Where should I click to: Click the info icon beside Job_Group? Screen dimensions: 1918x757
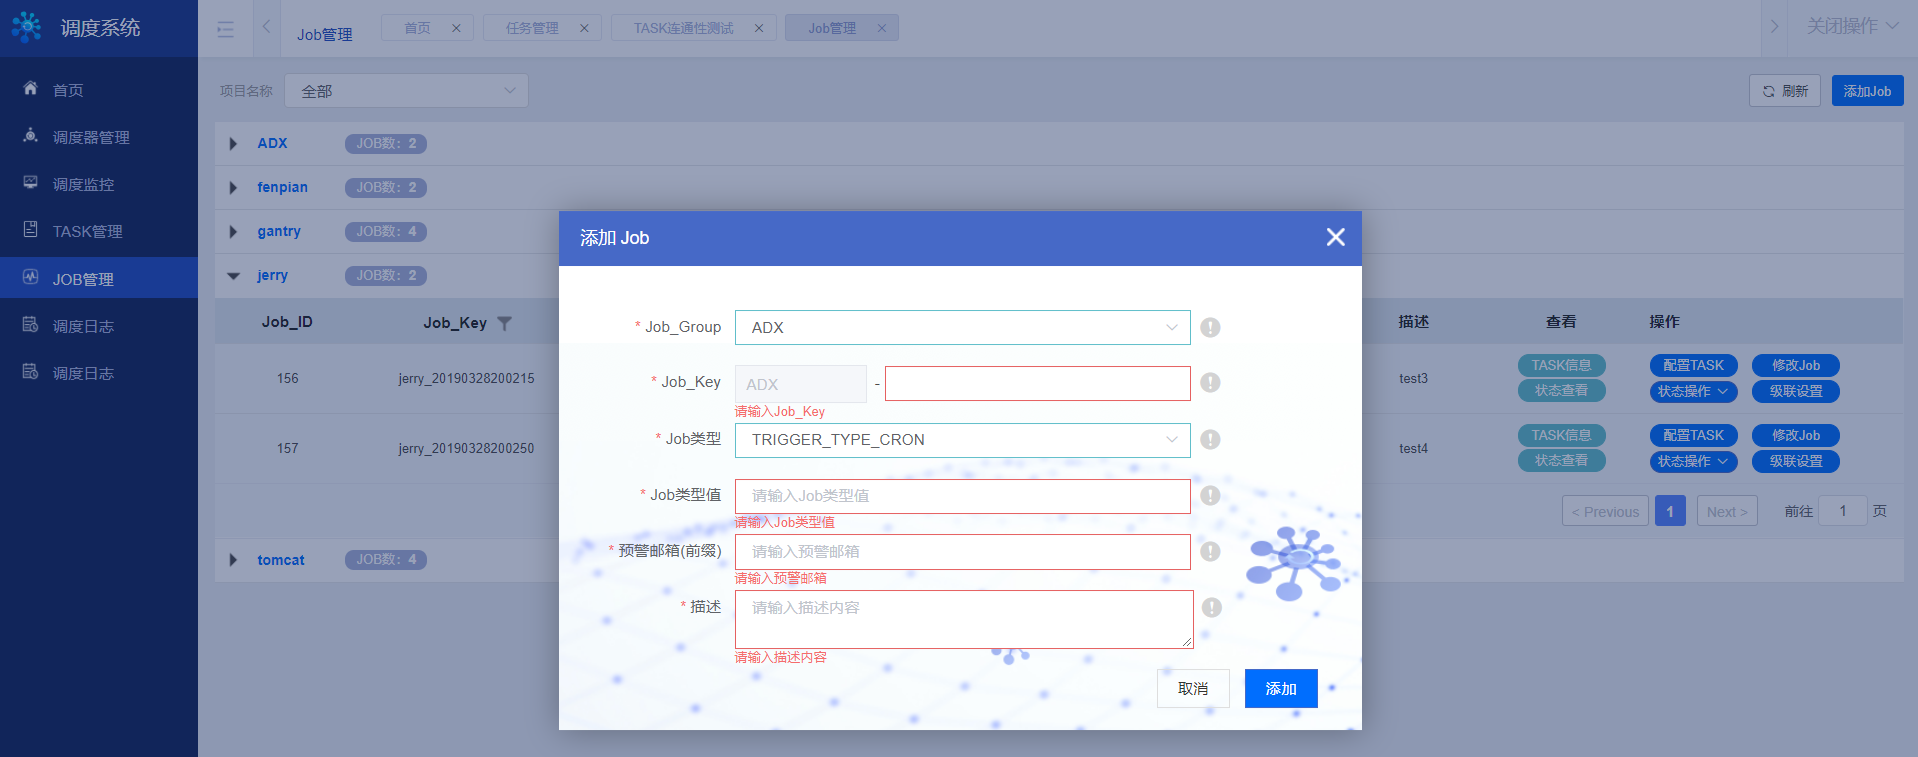coord(1210,327)
